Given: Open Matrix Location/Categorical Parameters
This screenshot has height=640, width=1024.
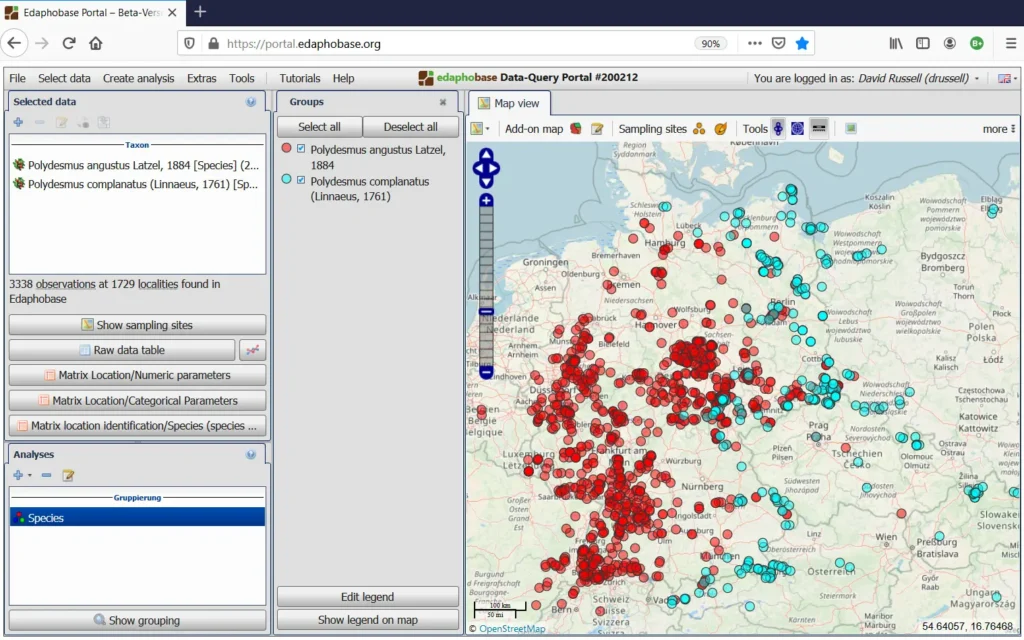Looking at the screenshot, I should (137, 400).
